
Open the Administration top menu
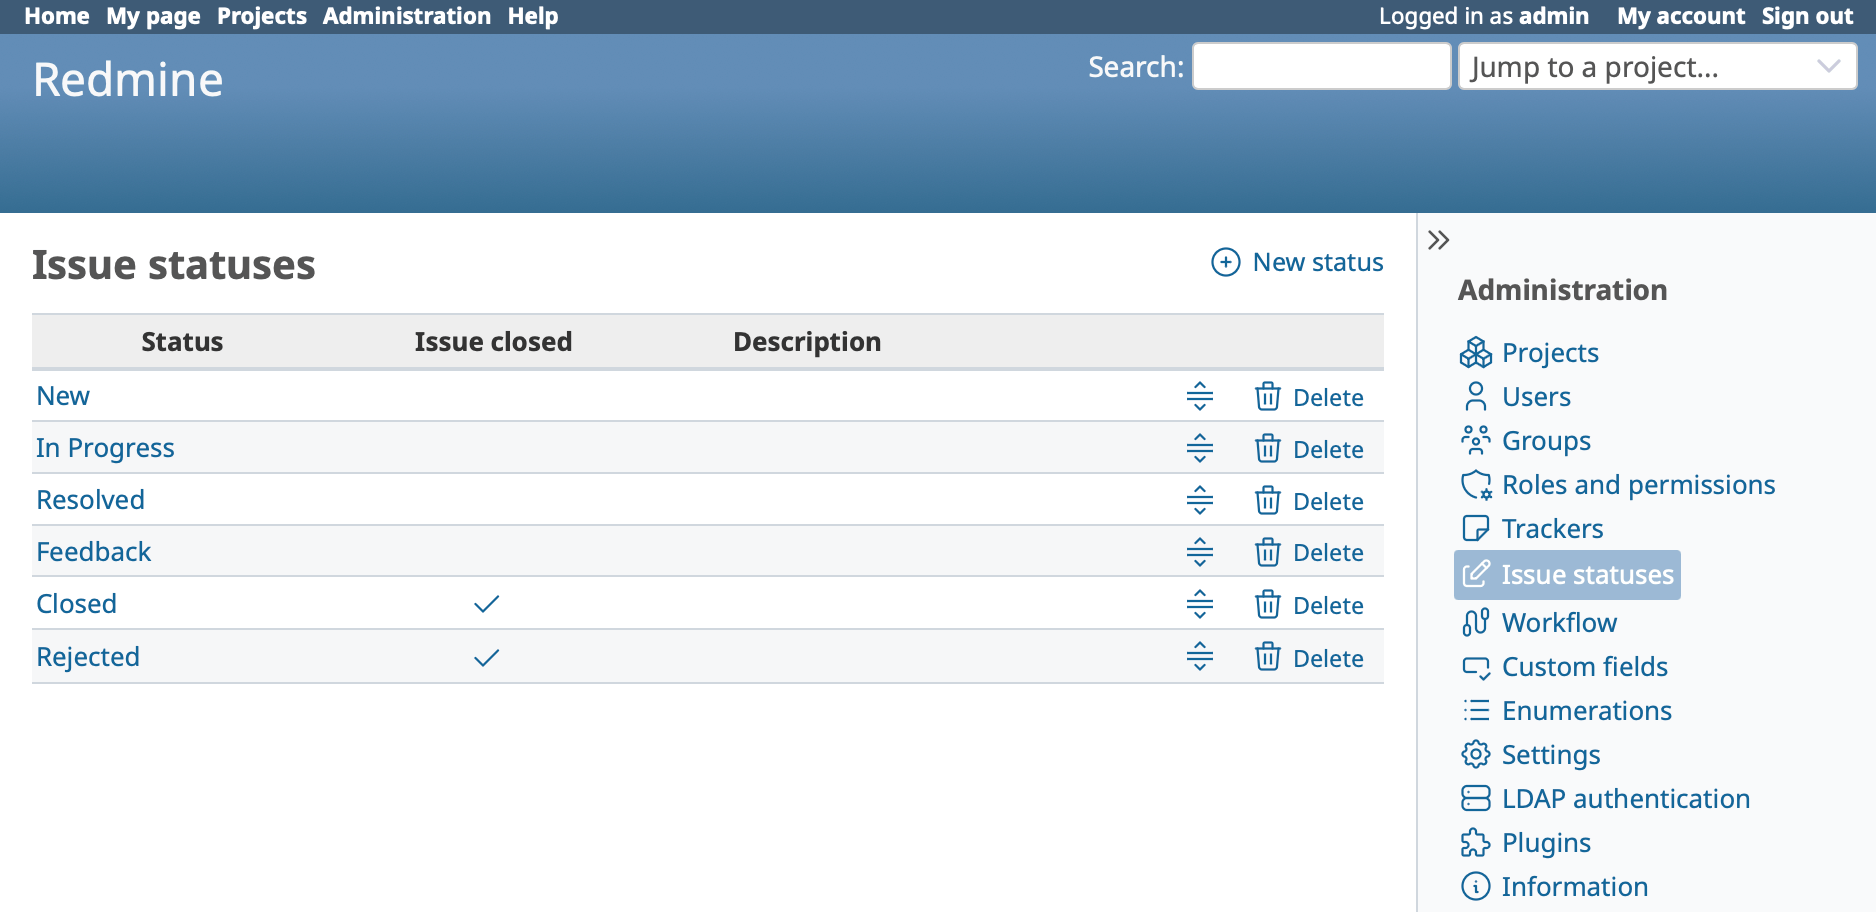pos(406,16)
